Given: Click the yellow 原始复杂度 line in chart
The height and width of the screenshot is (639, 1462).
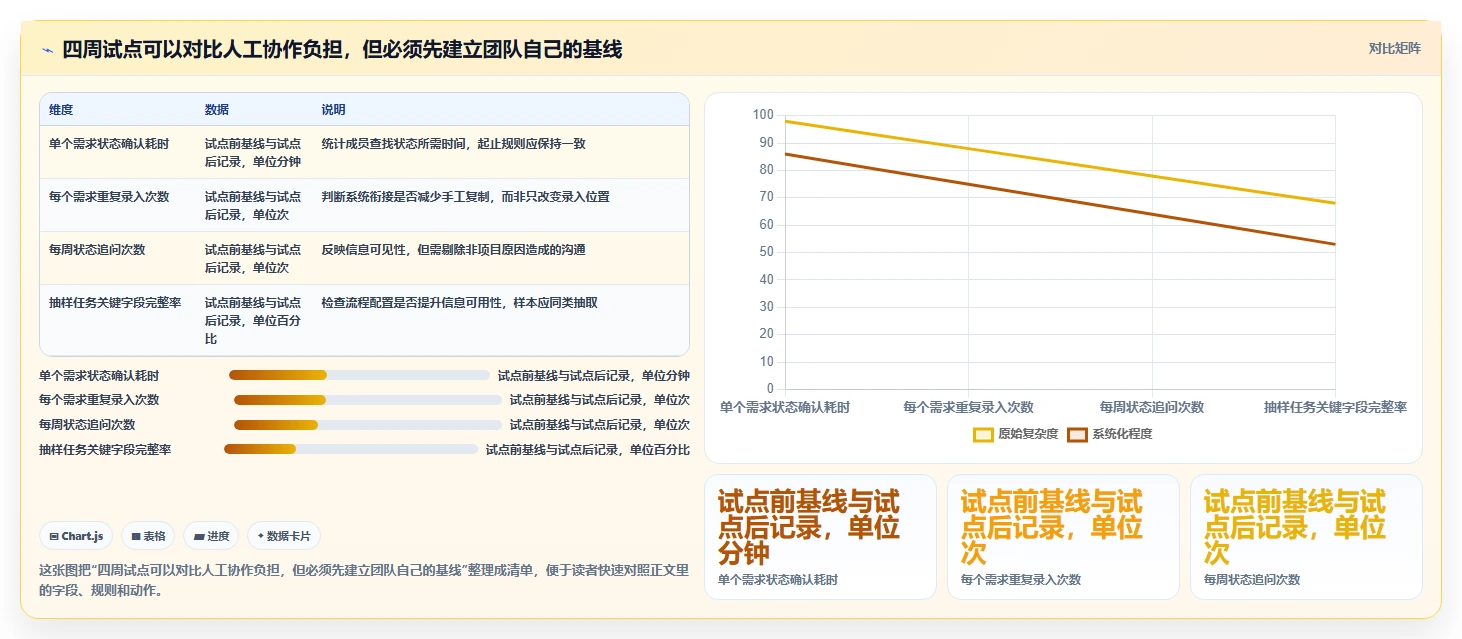Looking at the screenshot, I should (x=1060, y=163).
